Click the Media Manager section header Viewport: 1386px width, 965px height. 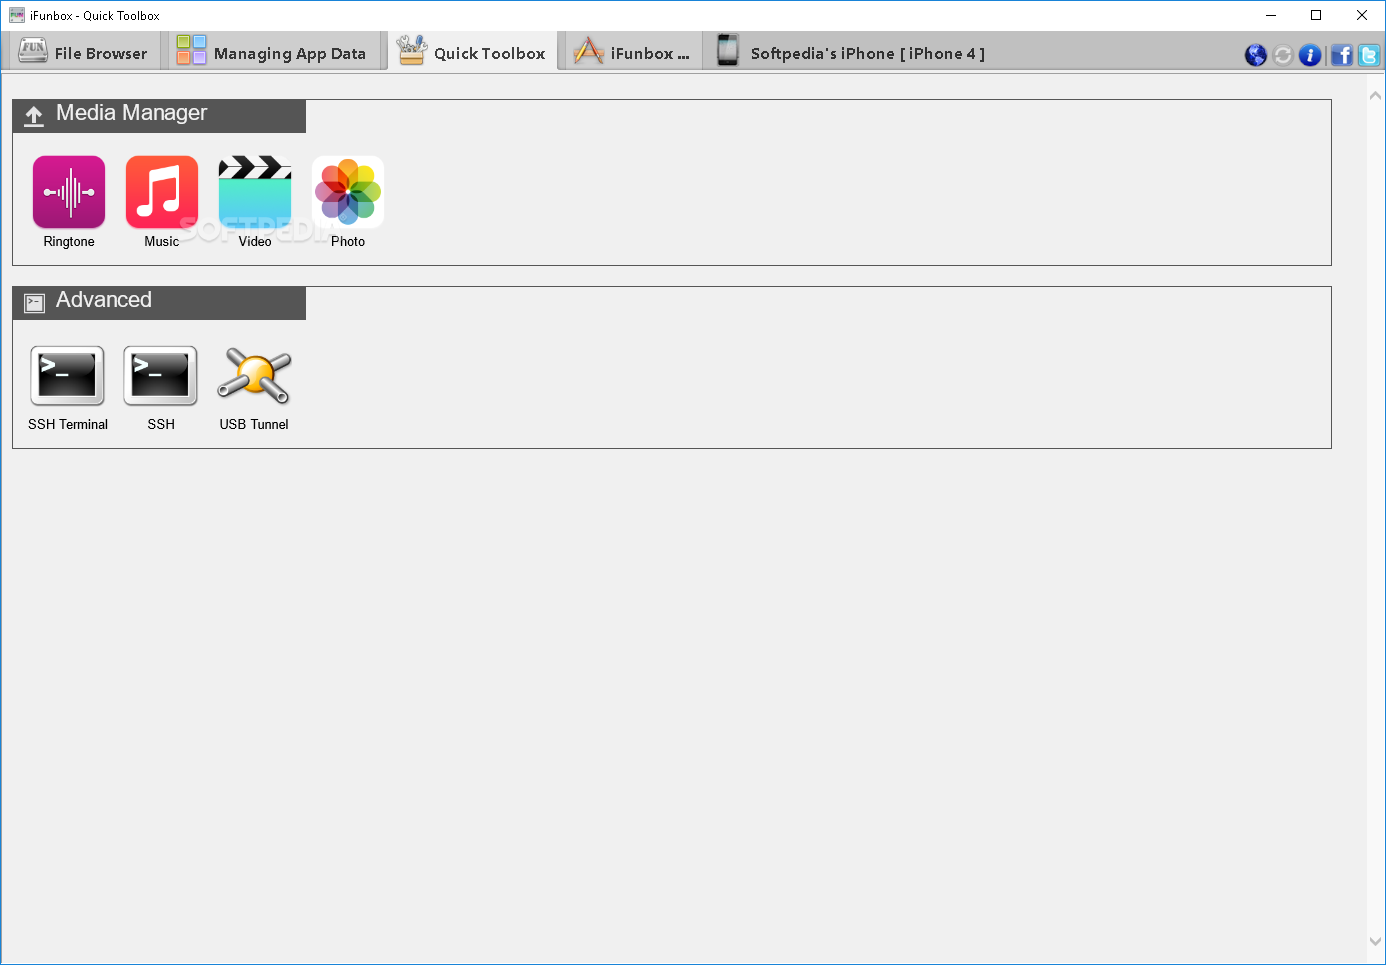tap(159, 115)
